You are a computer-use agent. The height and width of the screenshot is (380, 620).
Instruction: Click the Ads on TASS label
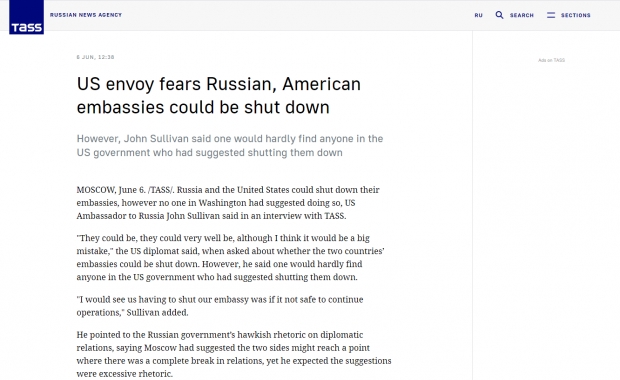coord(551,60)
